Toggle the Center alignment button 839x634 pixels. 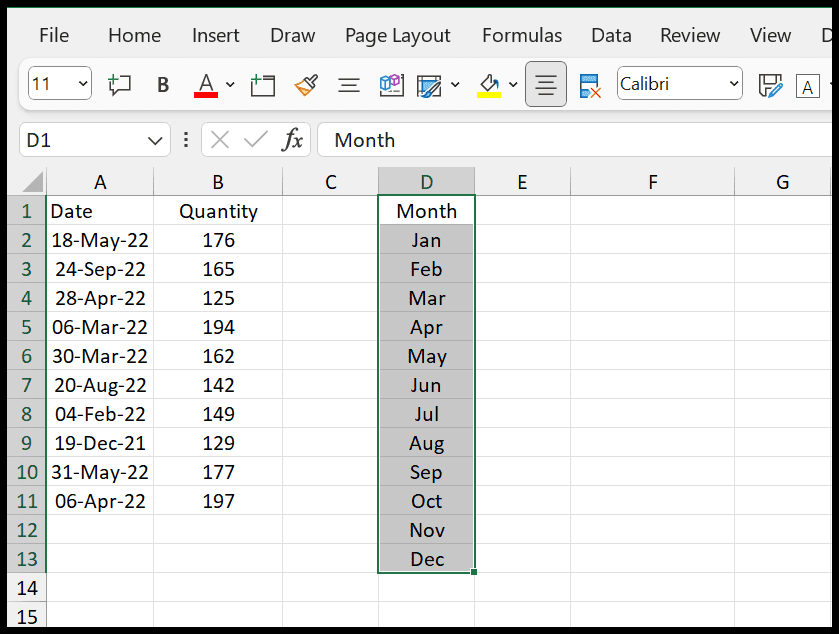[x=546, y=84]
